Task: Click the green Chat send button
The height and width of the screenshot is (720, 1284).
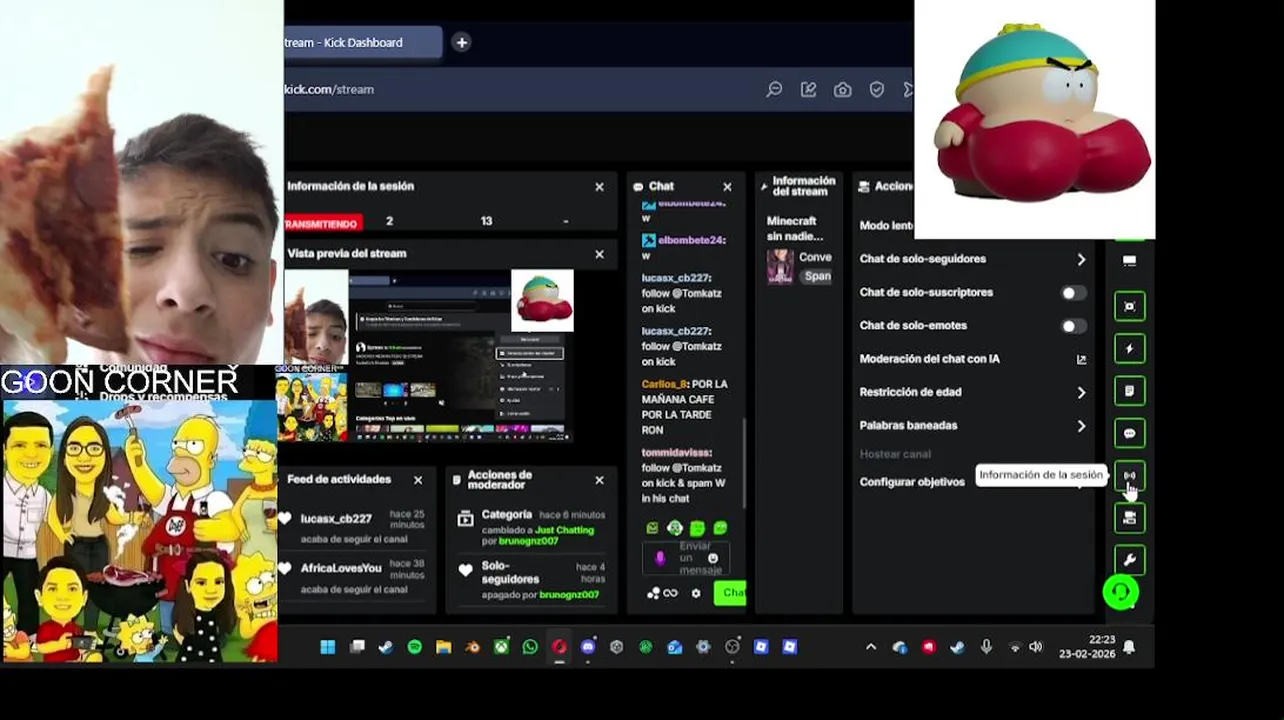Action: (x=731, y=593)
